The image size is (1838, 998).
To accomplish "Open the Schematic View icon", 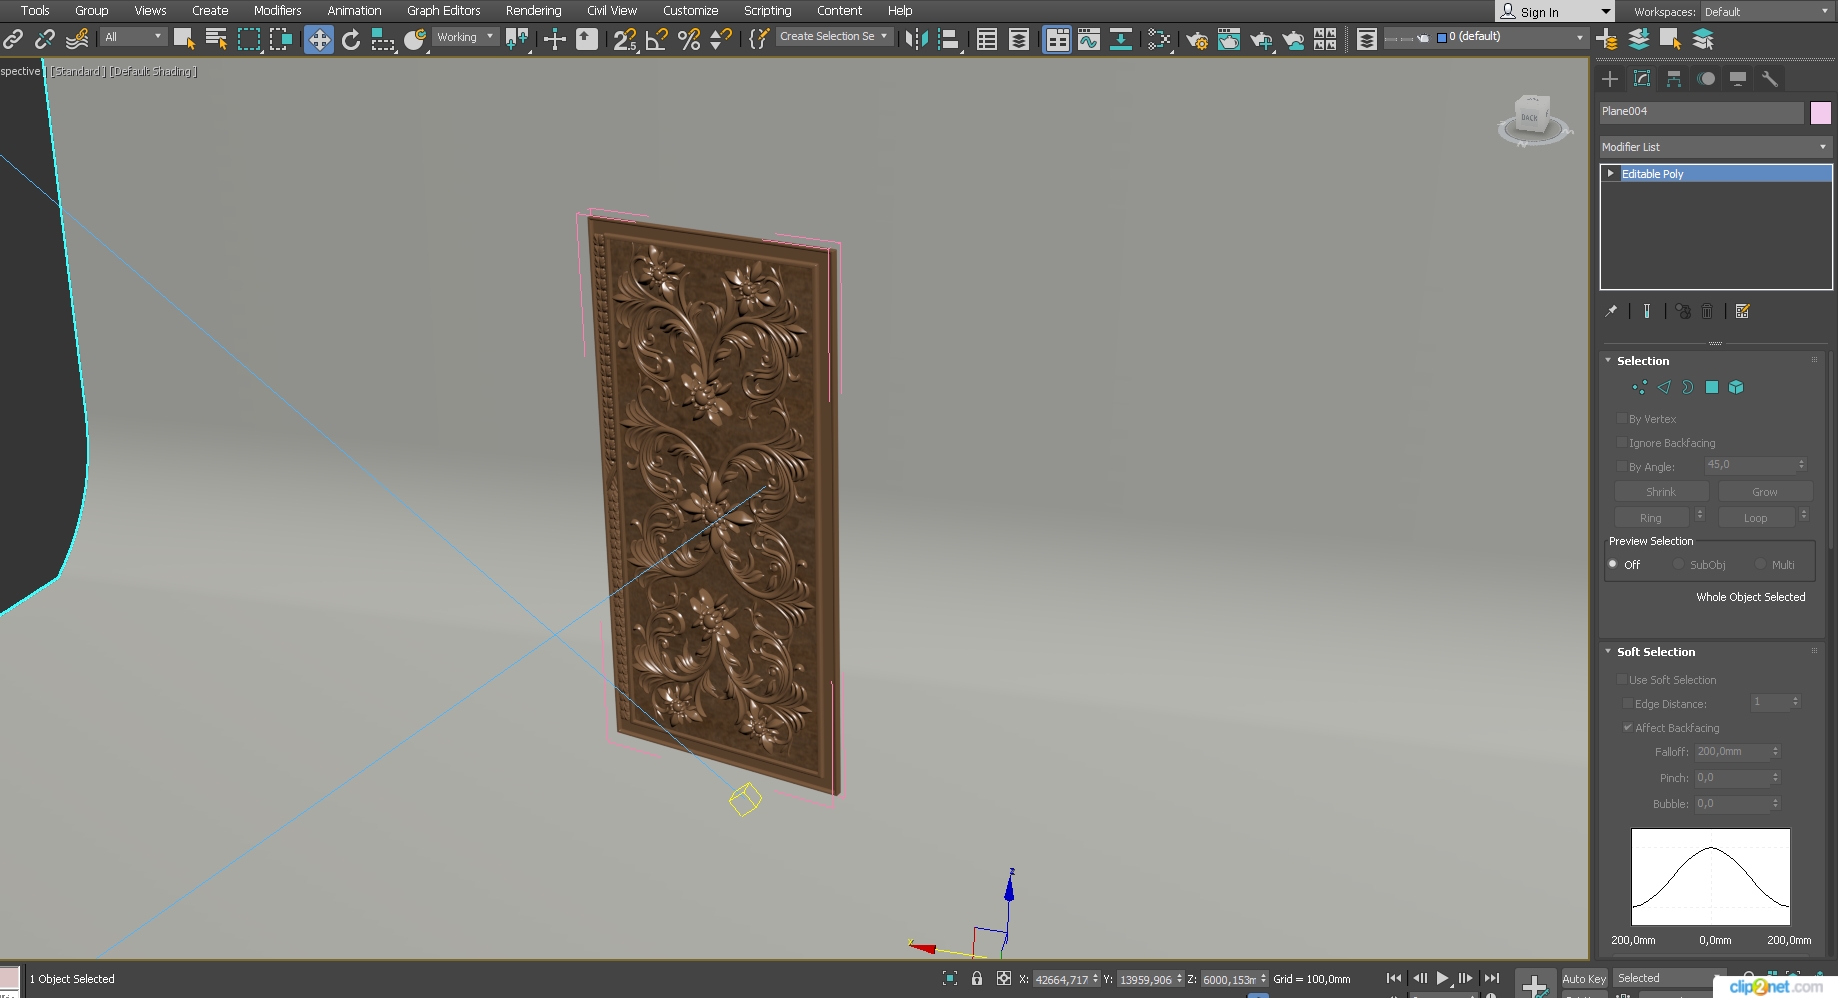I will pyautogui.click(x=1159, y=39).
